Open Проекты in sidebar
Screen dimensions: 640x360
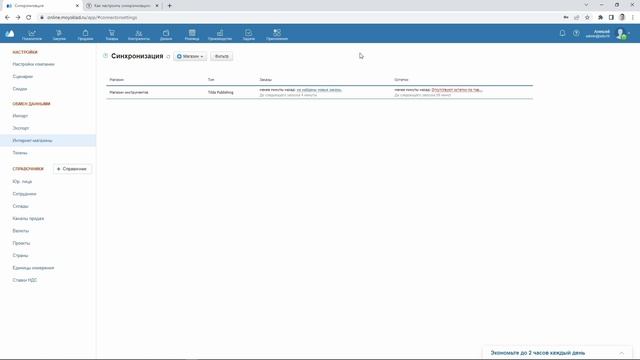(21, 243)
